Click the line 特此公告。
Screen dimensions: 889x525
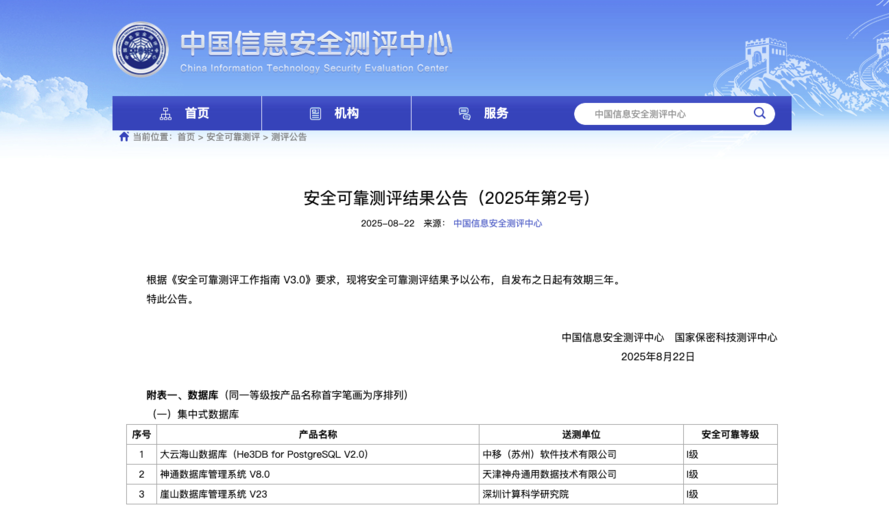point(171,299)
